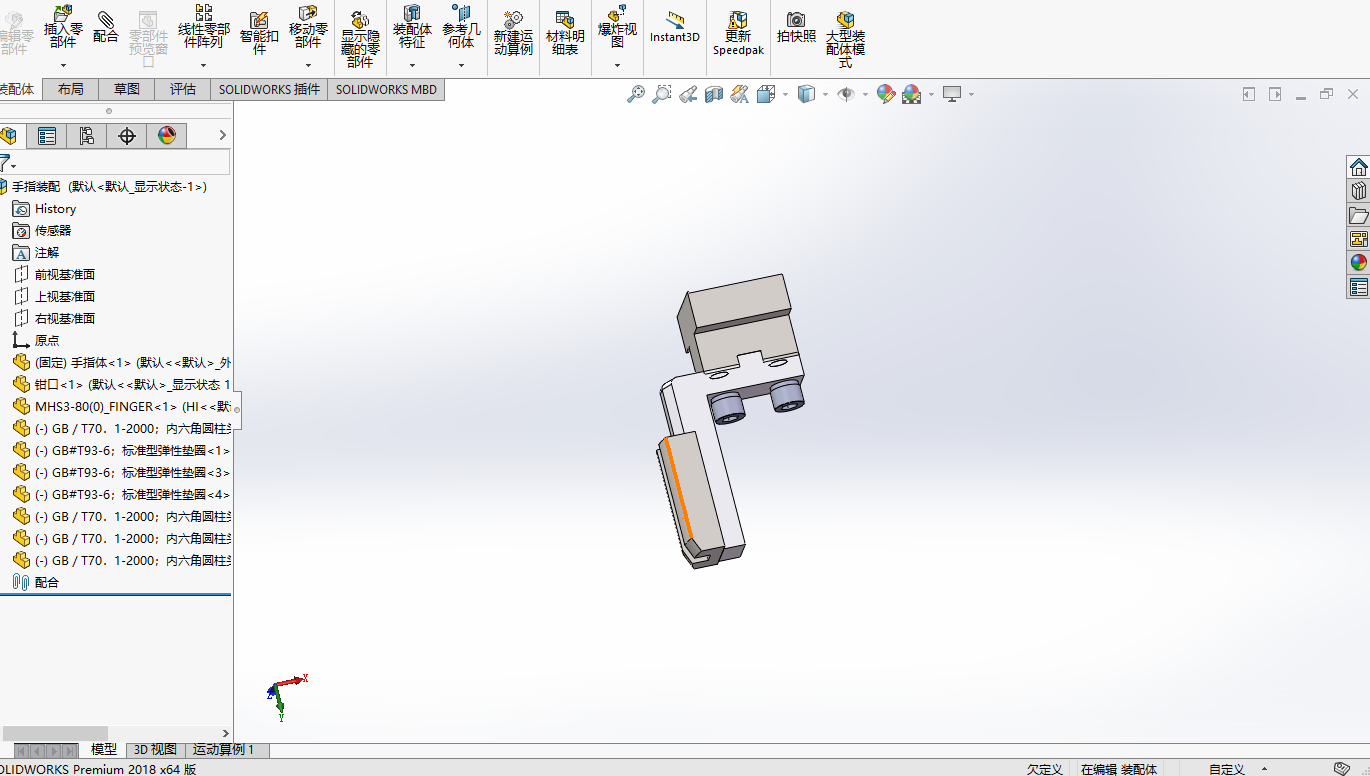Click Apply Scene icon

pos(912,94)
